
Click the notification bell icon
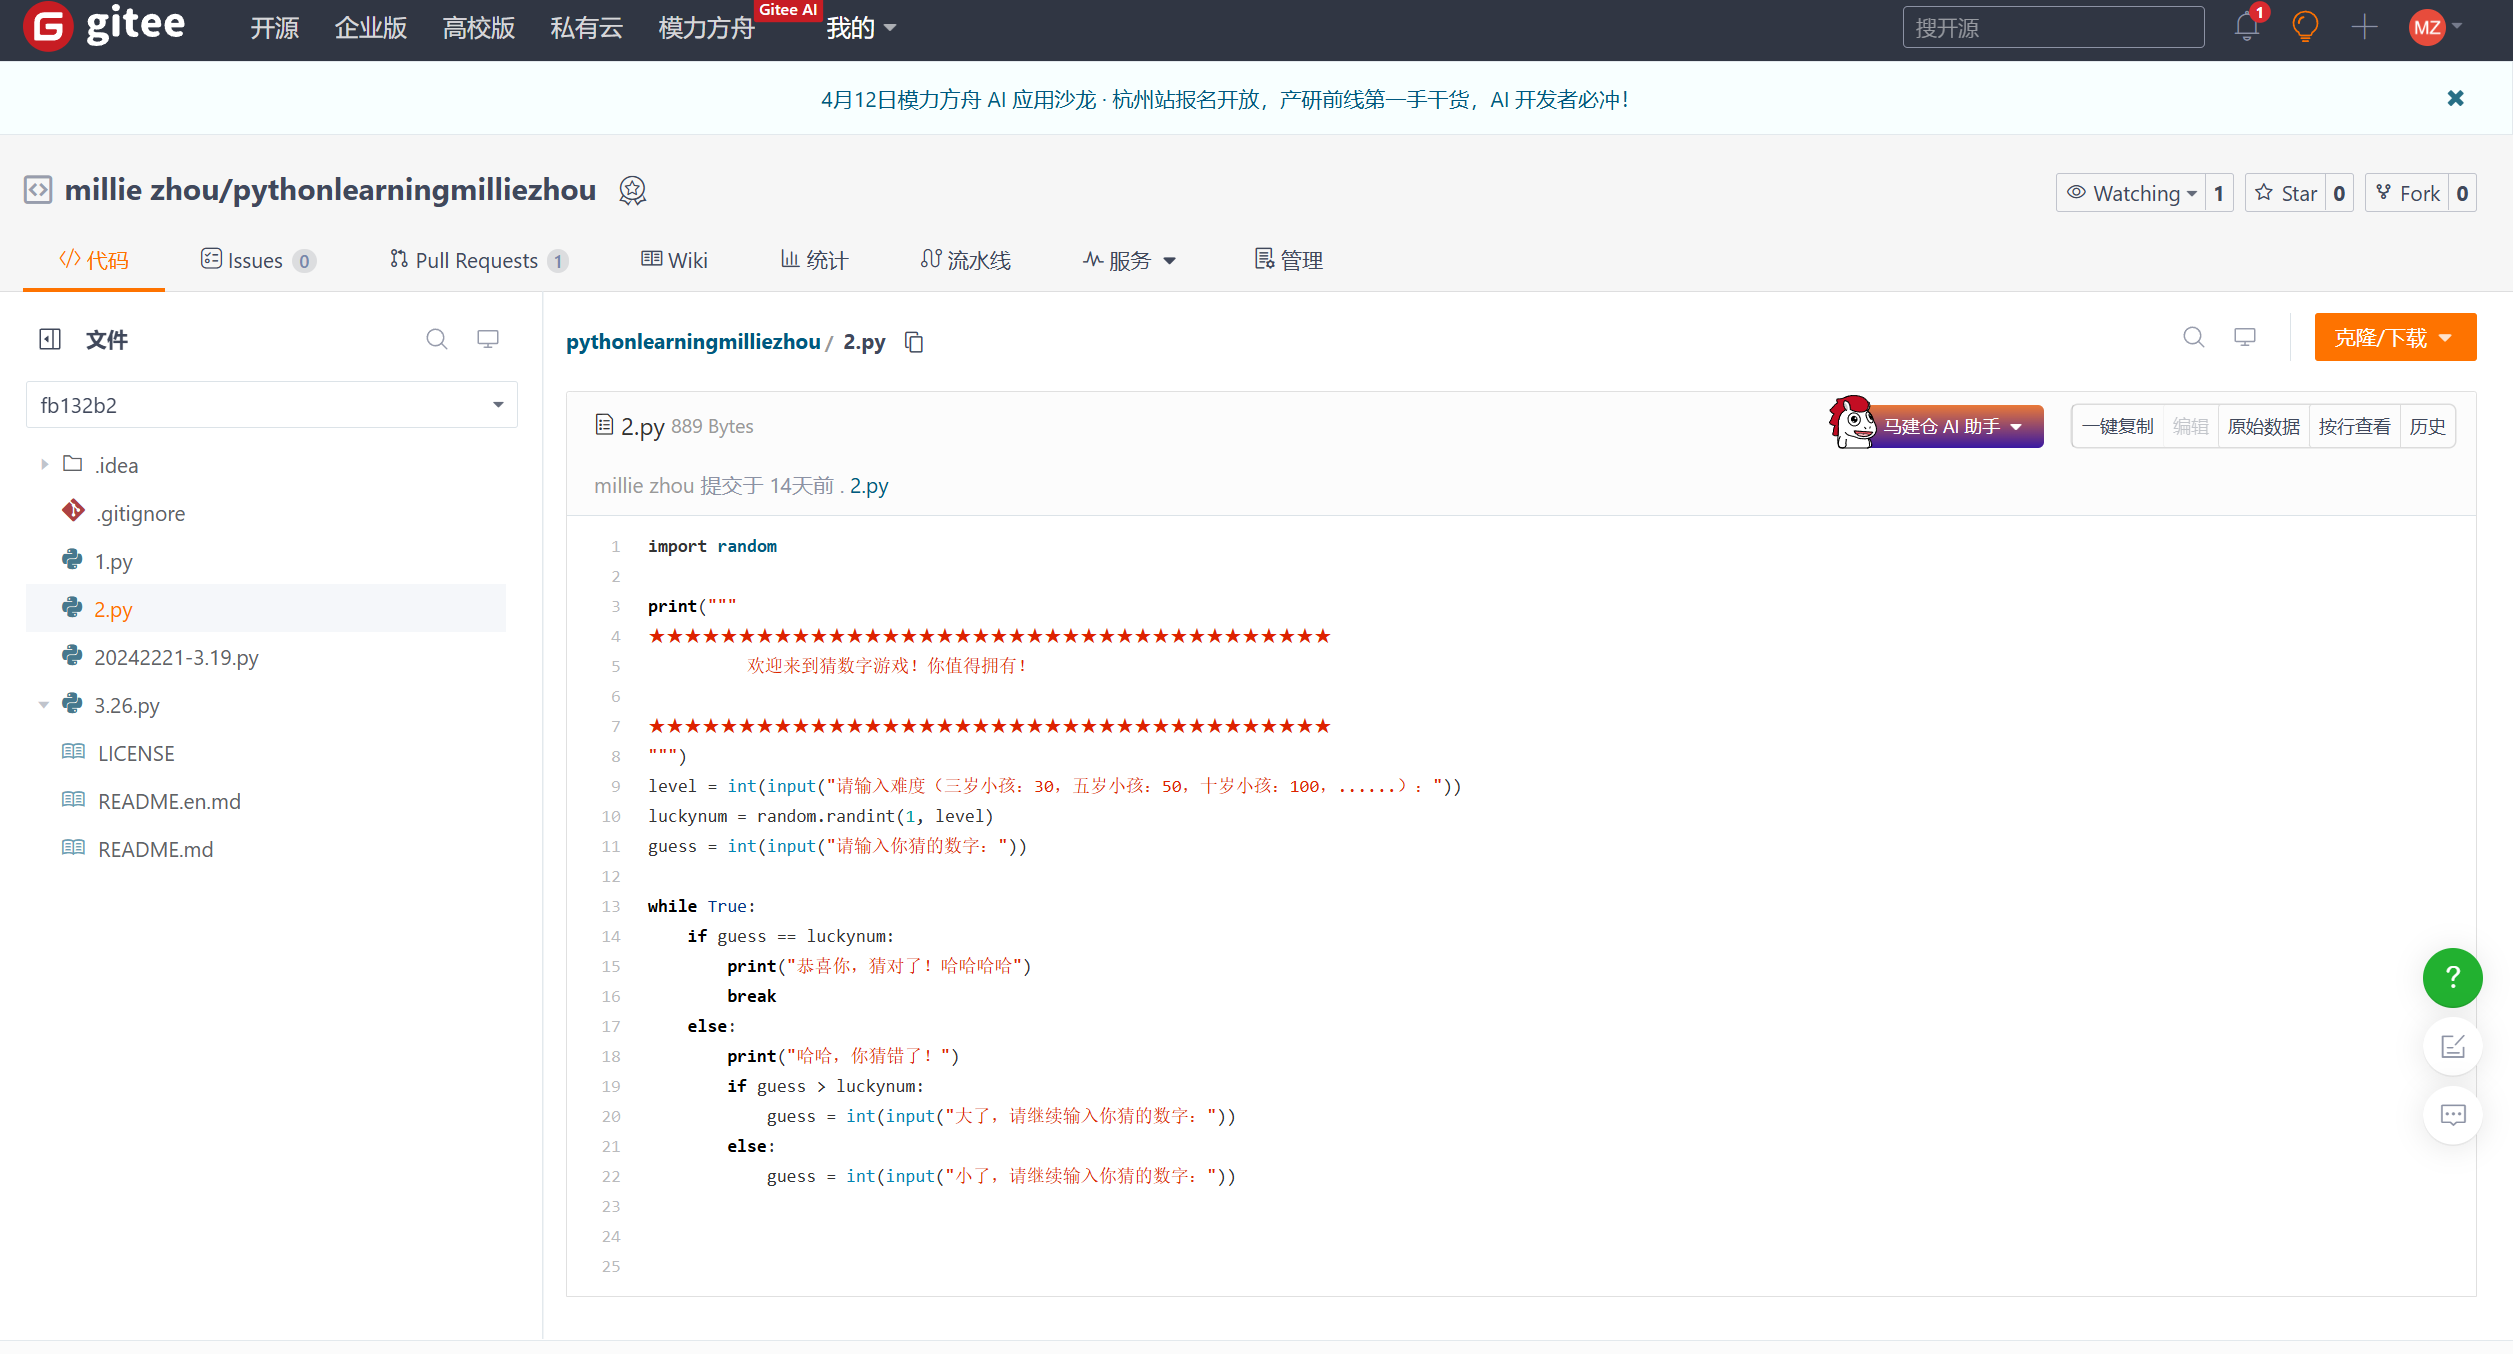pos(2246,27)
